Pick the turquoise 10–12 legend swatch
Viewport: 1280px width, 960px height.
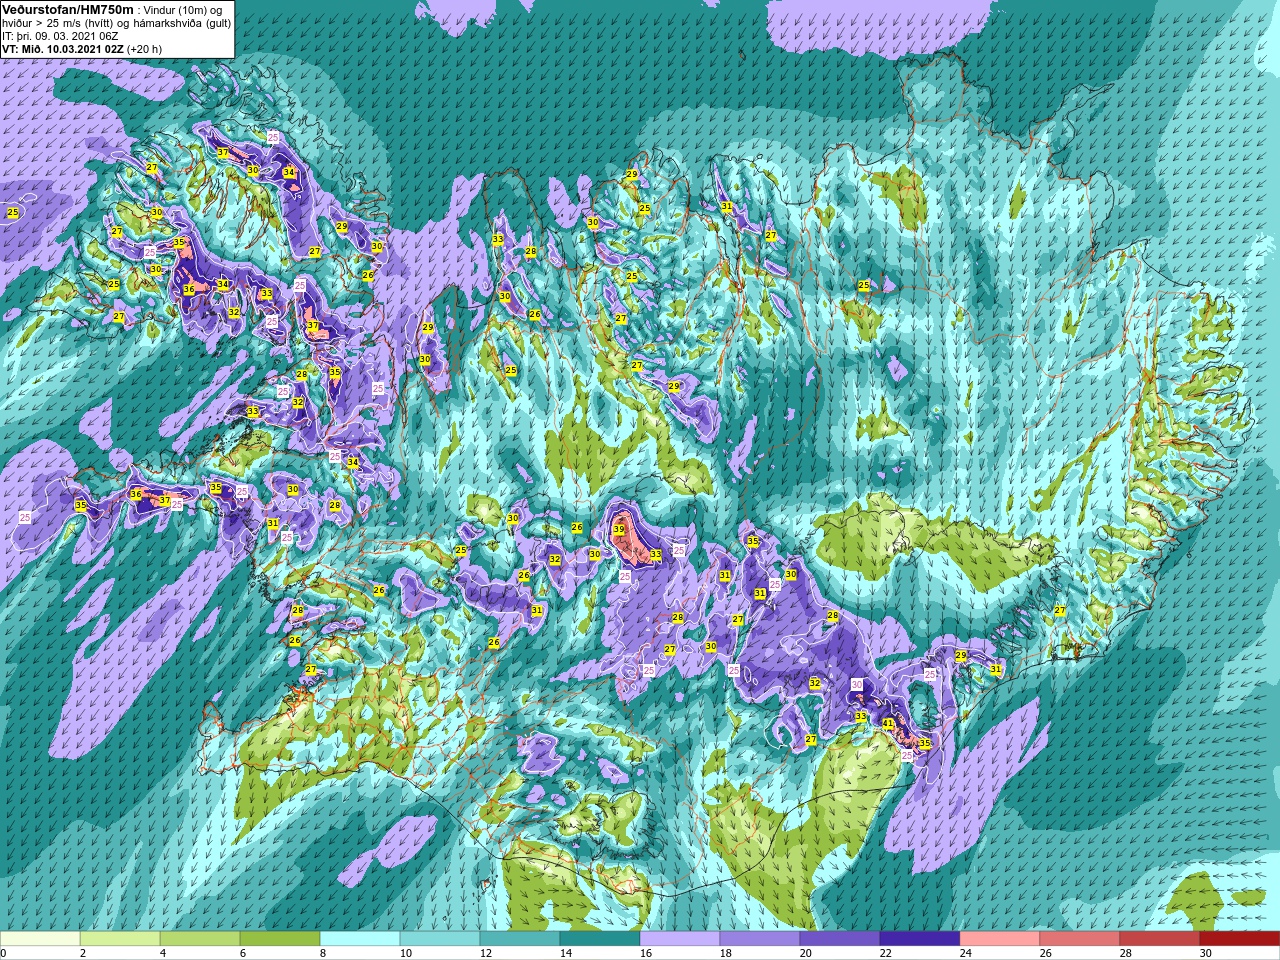pos(440,939)
